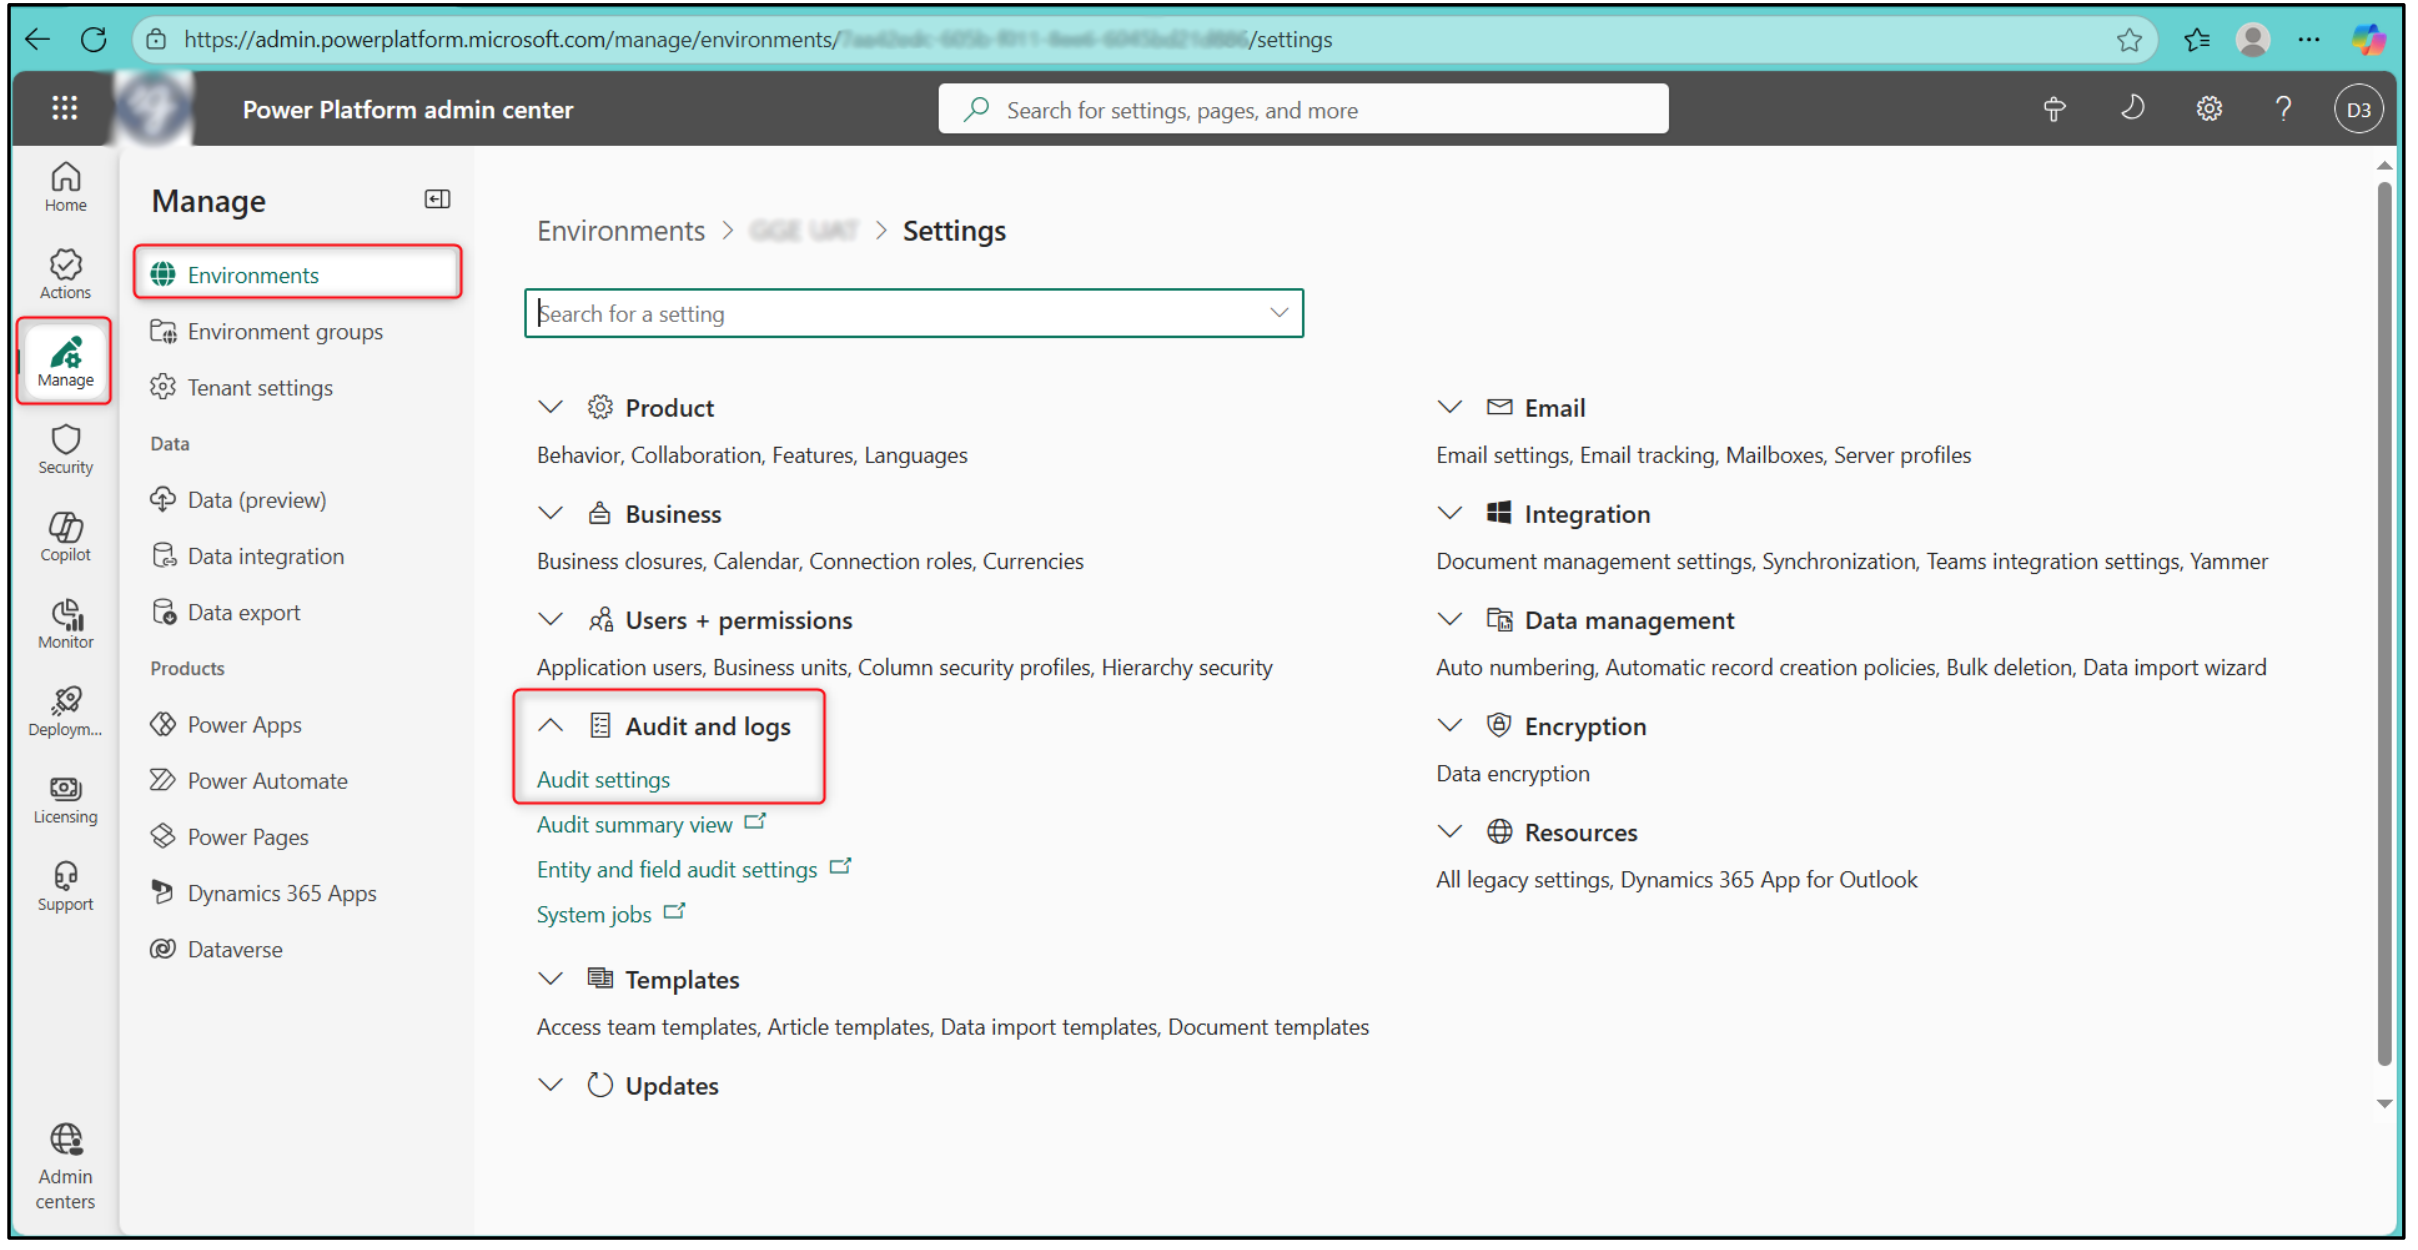Expand the Product settings section

point(551,407)
